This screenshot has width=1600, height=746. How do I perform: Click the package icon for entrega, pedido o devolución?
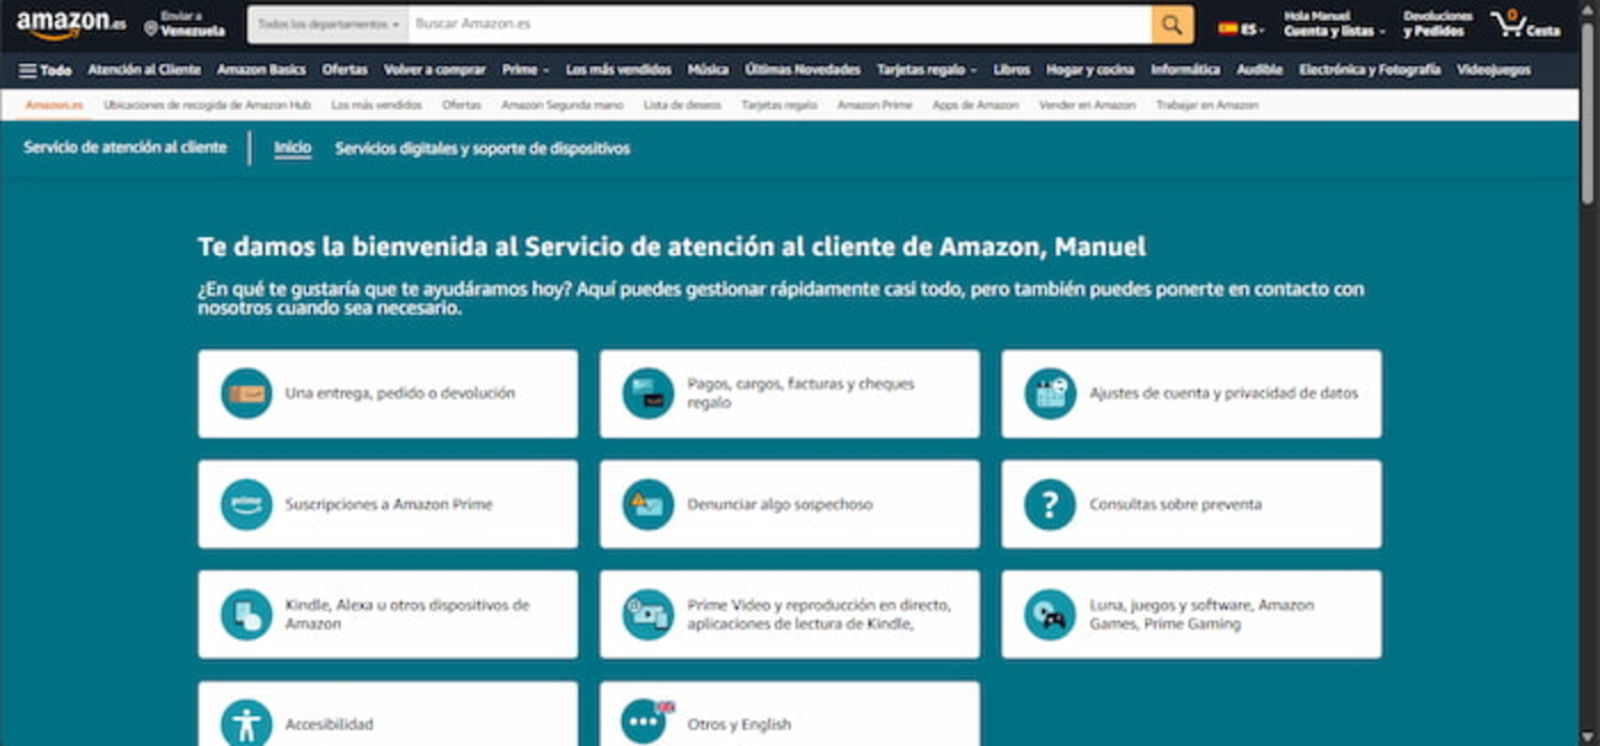click(x=246, y=394)
